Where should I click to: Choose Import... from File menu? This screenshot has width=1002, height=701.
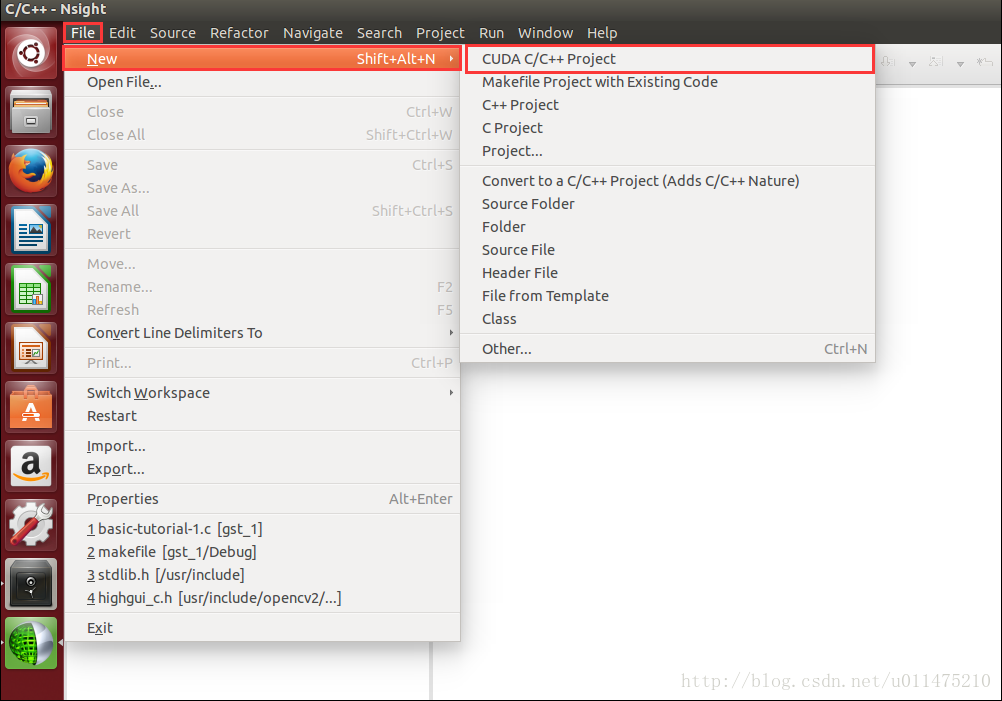coord(262,446)
